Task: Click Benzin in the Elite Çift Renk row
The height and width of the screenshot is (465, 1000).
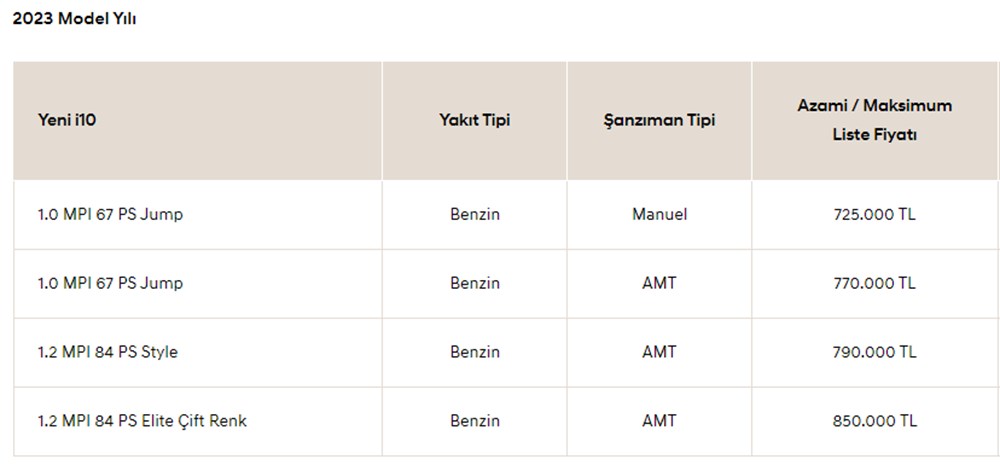Action: click(474, 421)
